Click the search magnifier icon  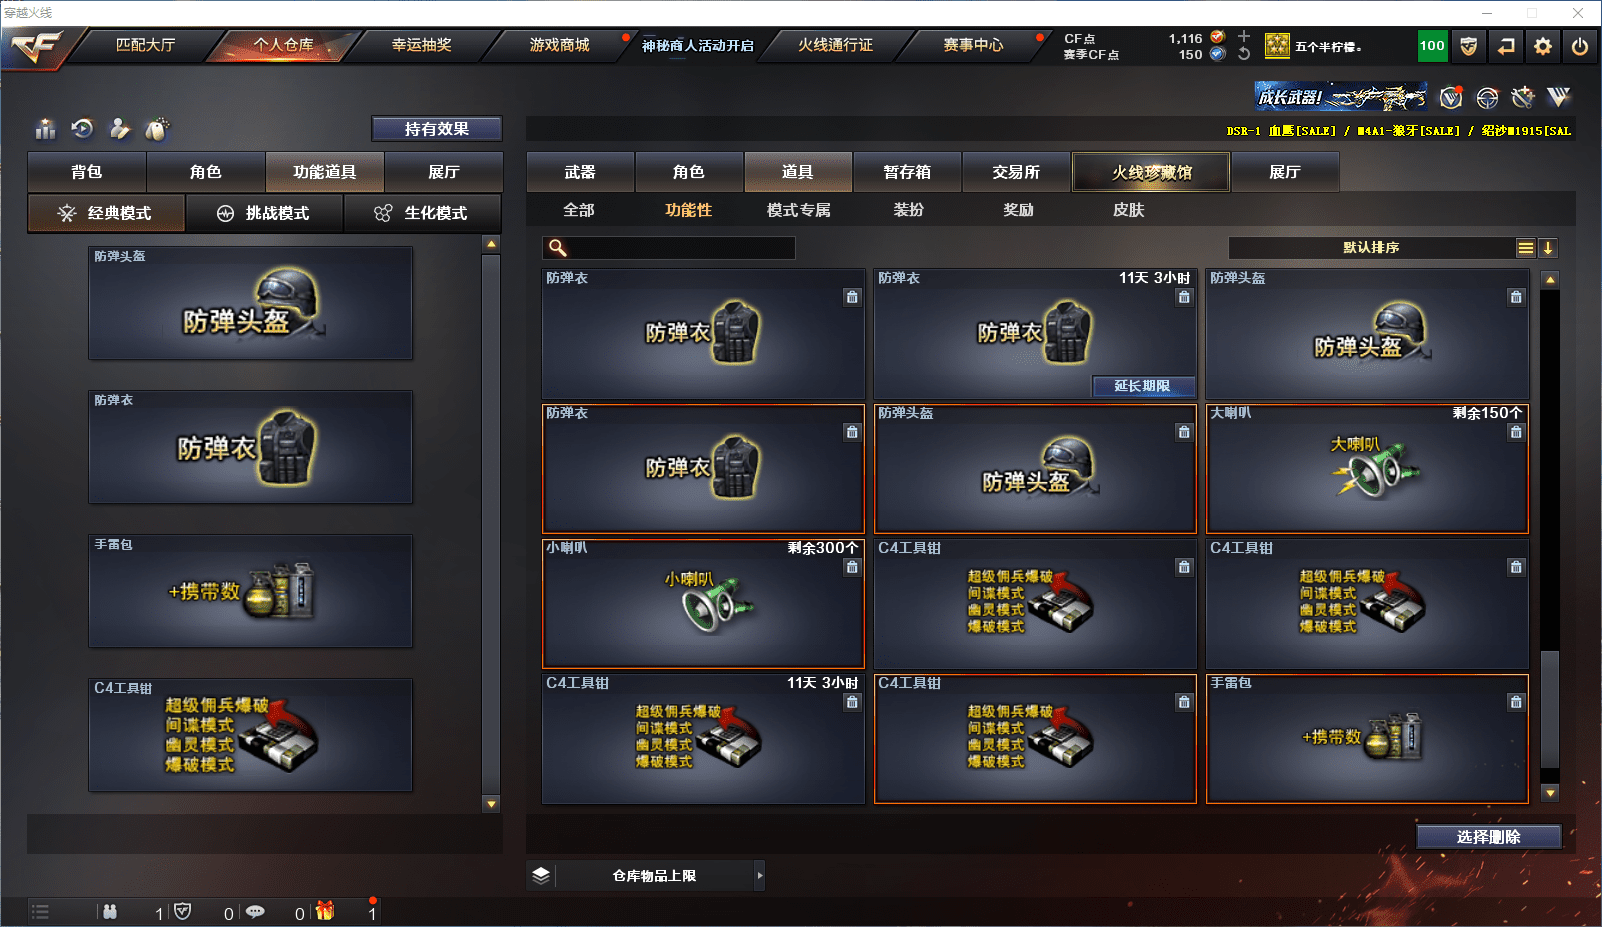[558, 248]
